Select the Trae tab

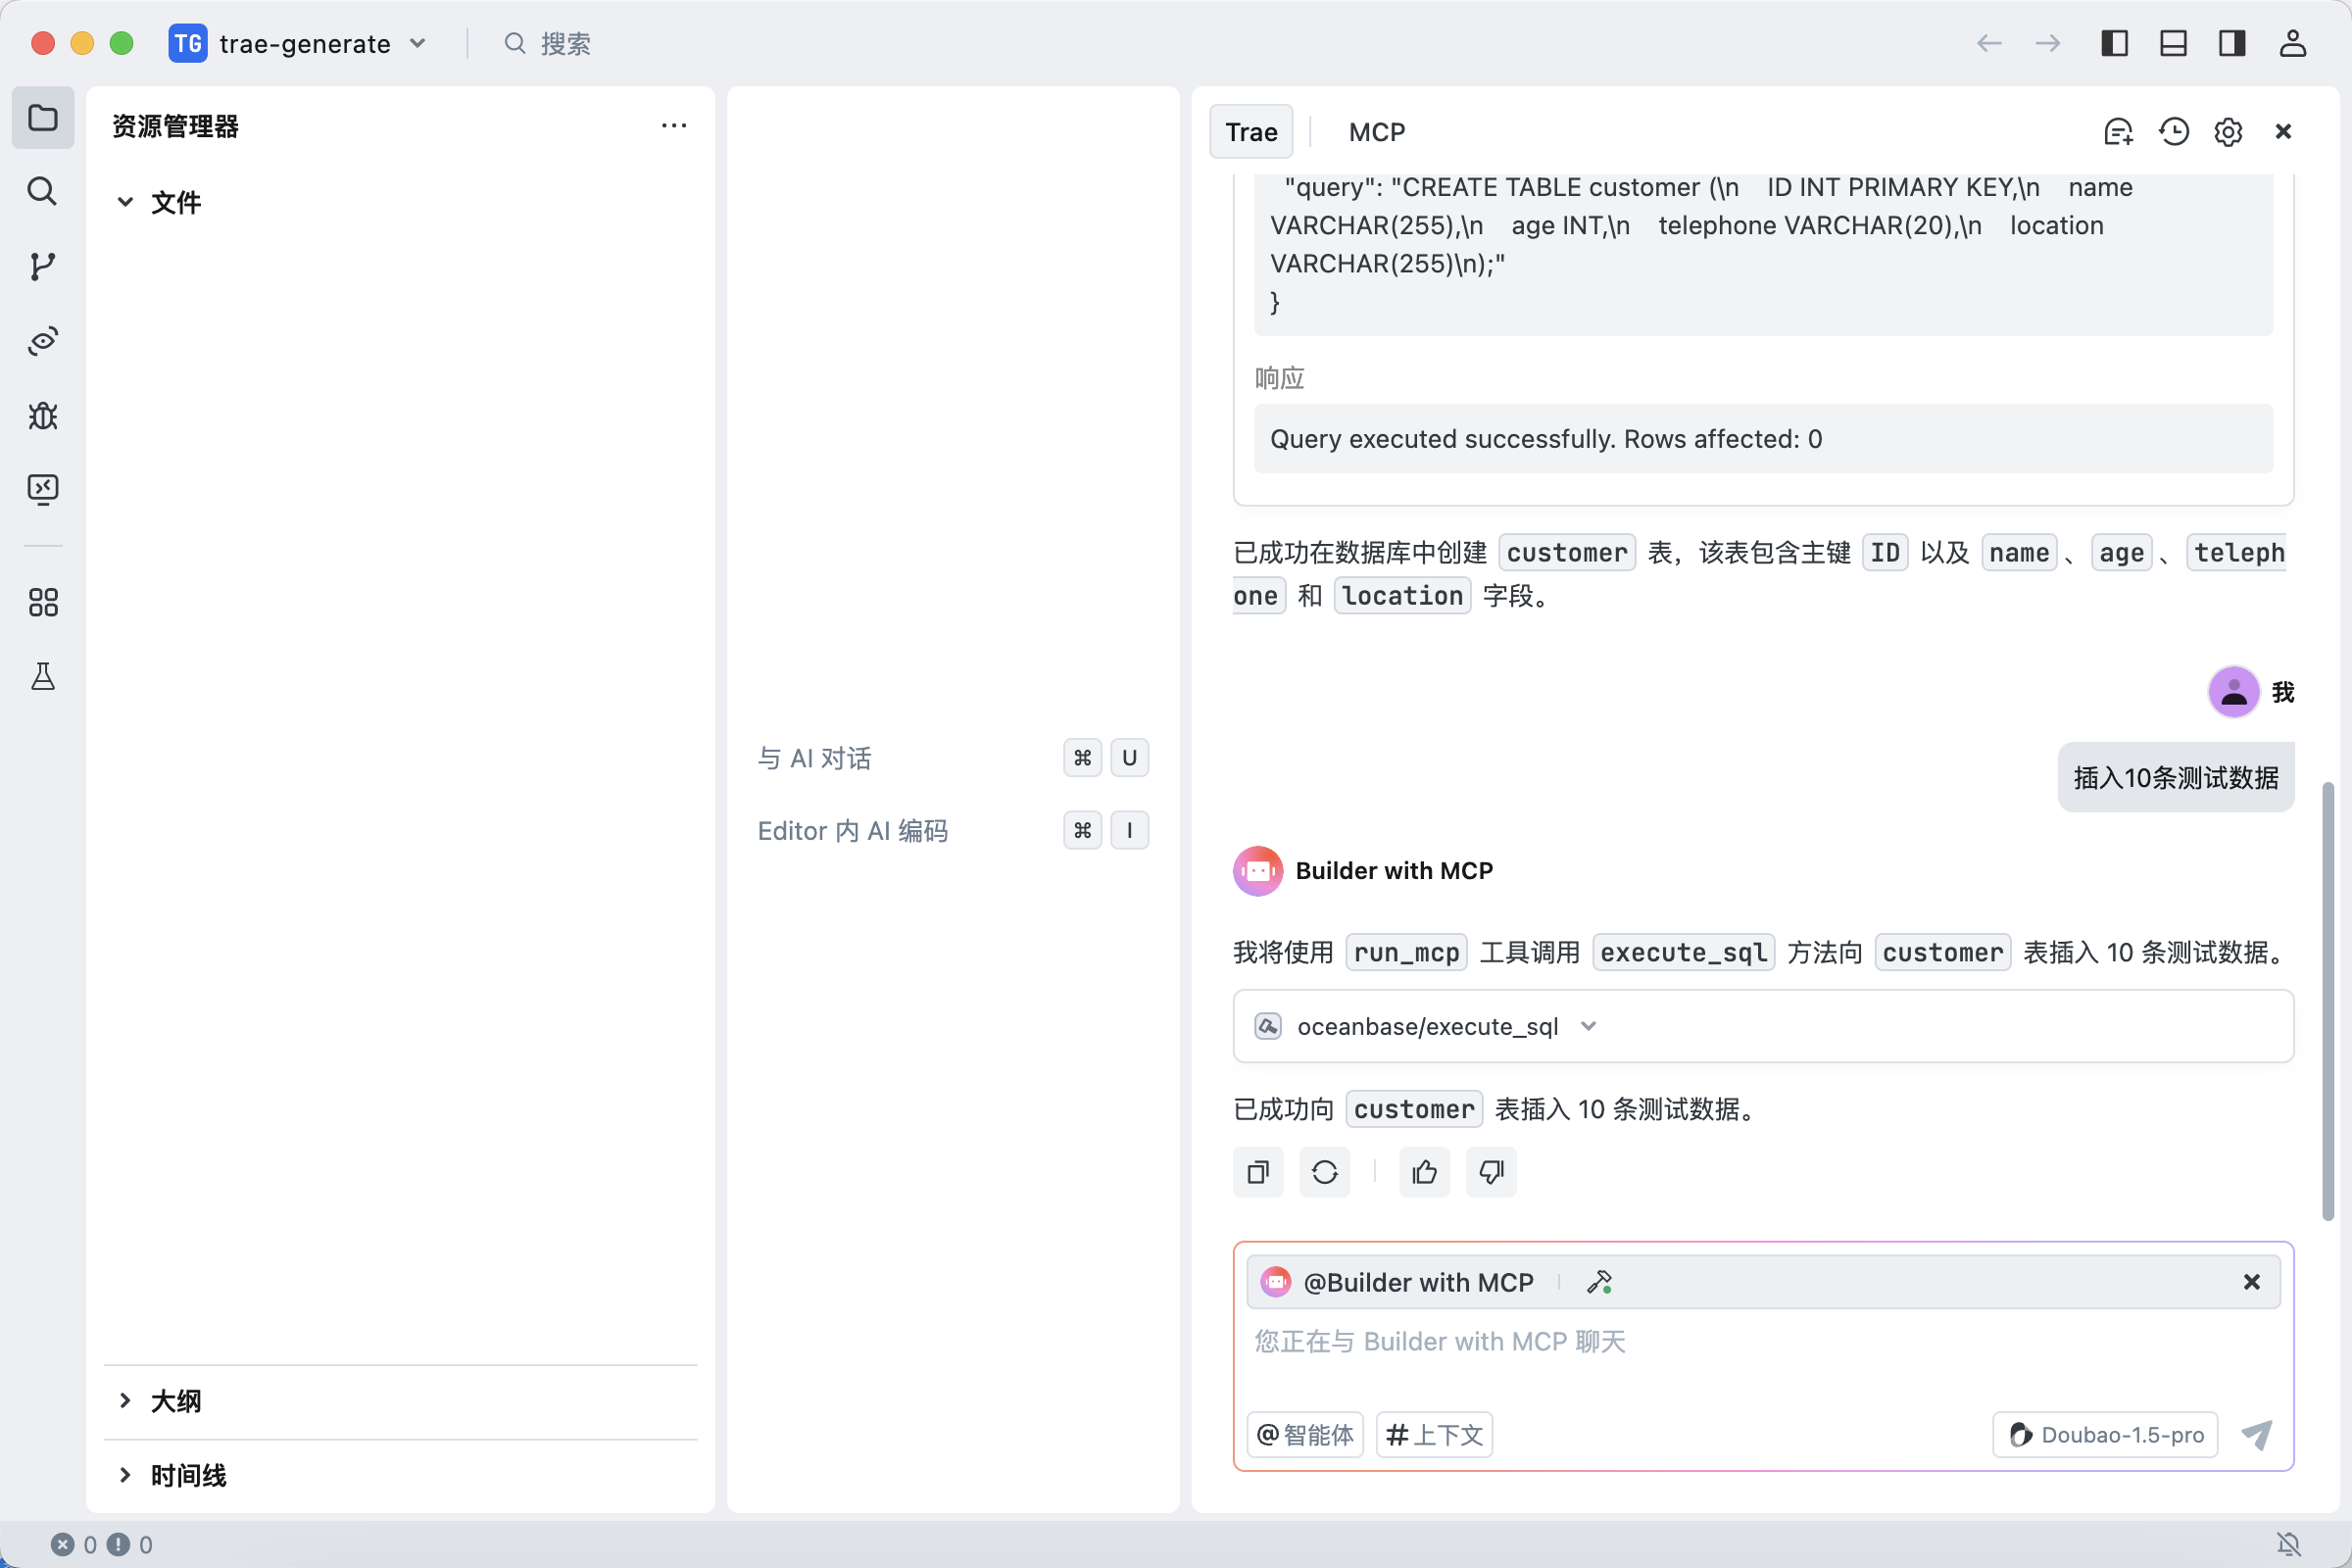1250,132
